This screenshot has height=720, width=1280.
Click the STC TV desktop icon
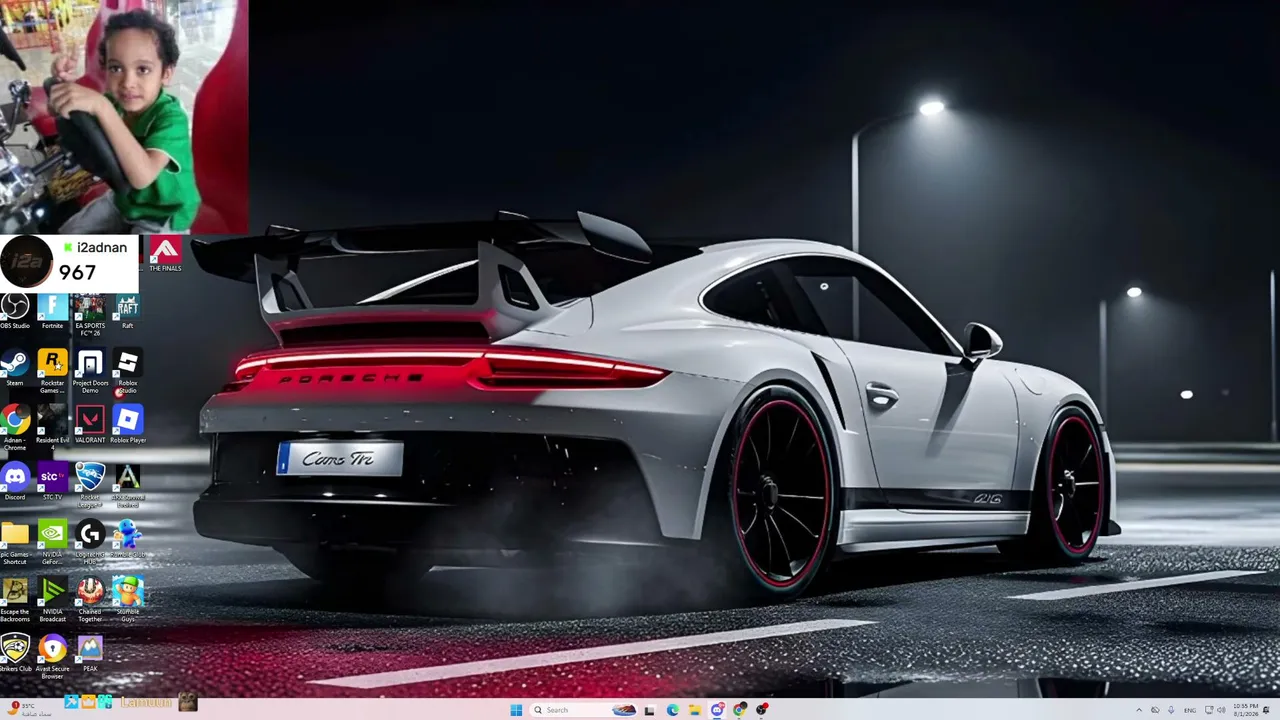click(x=52, y=482)
